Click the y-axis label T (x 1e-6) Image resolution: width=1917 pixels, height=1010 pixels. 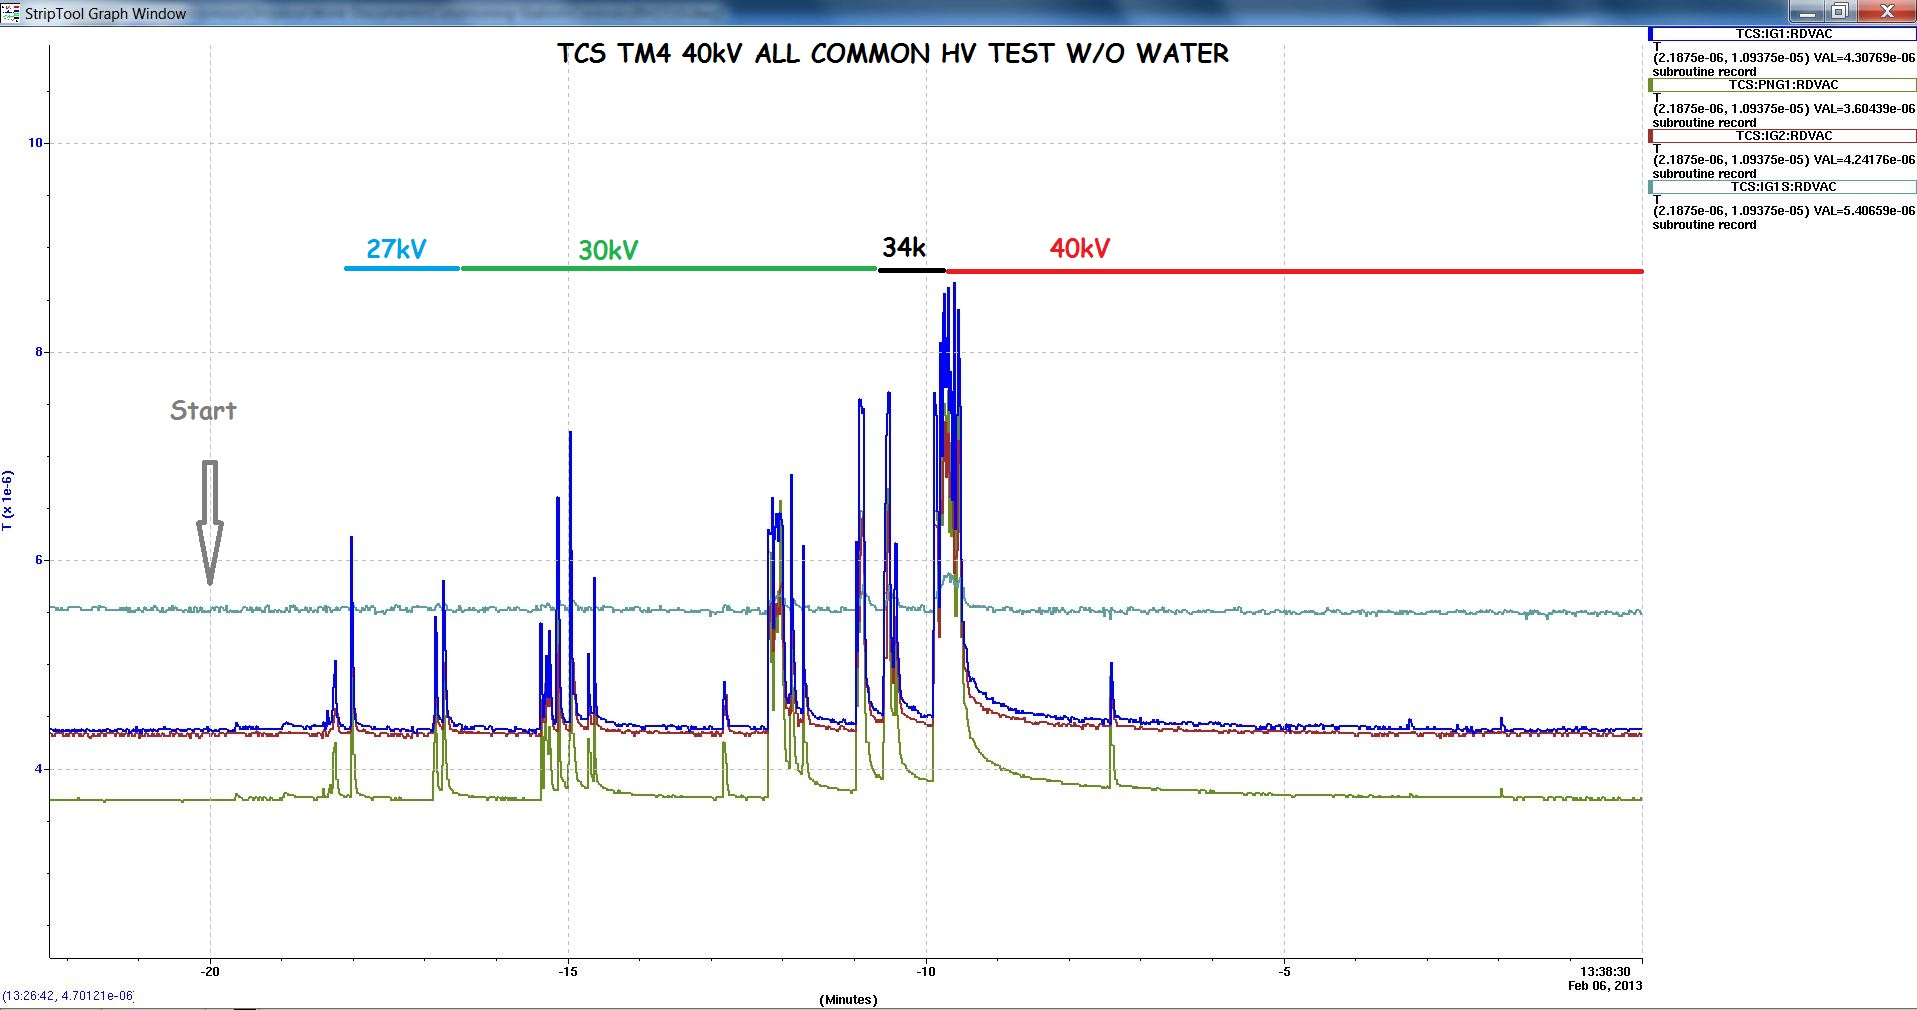(8, 500)
